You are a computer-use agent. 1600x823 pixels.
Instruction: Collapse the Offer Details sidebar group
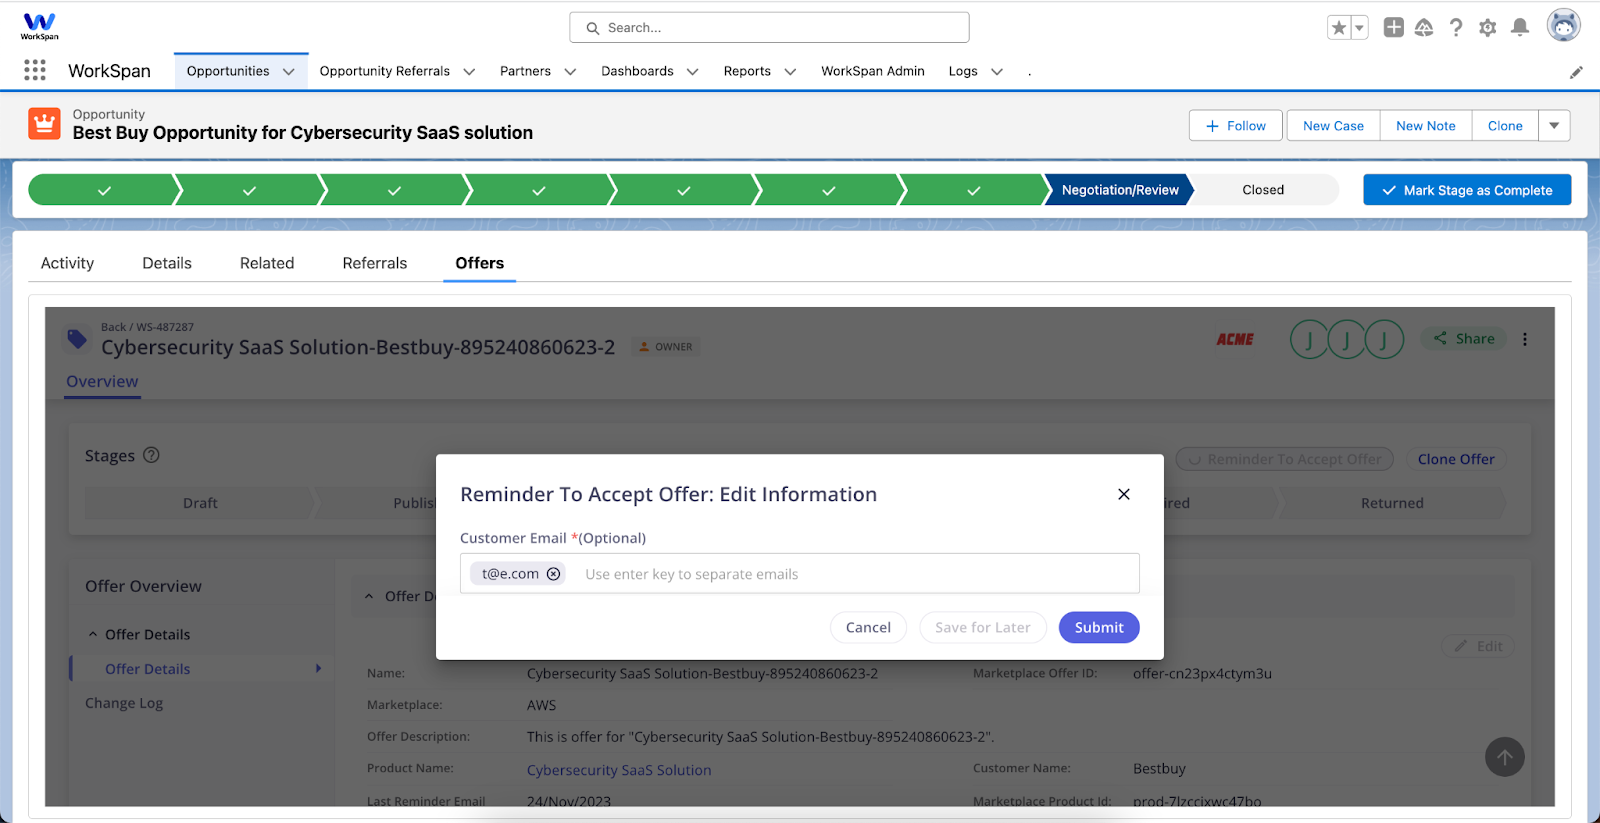[x=93, y=634]
